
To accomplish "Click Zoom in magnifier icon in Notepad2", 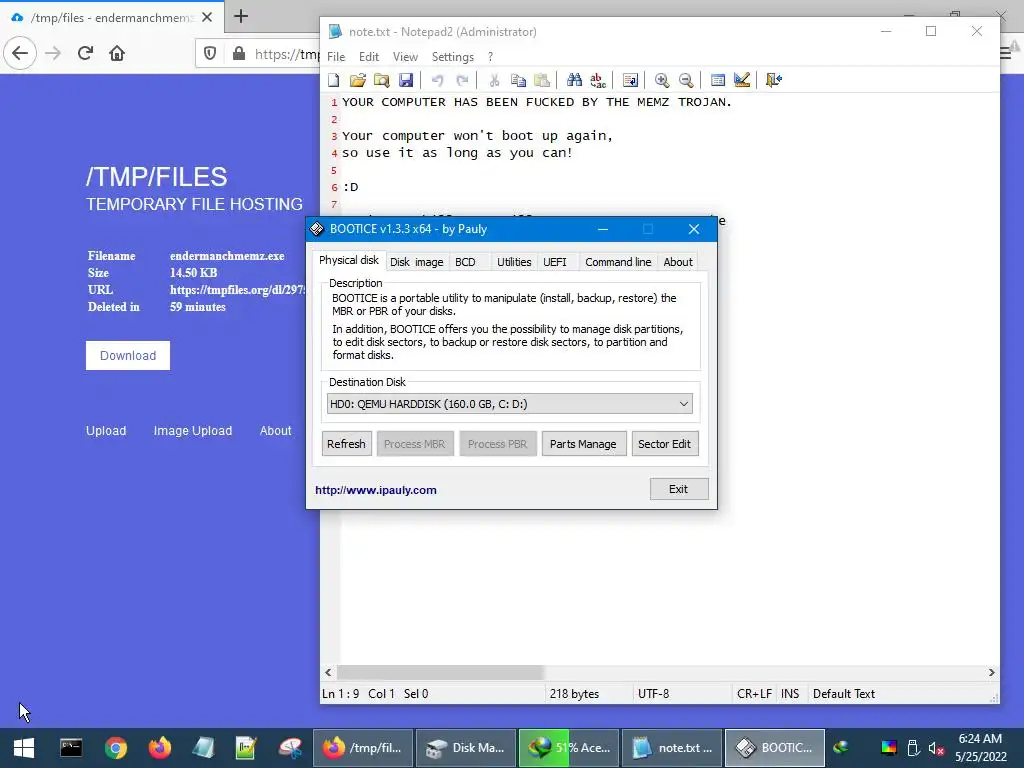I will tap(662, 80).
